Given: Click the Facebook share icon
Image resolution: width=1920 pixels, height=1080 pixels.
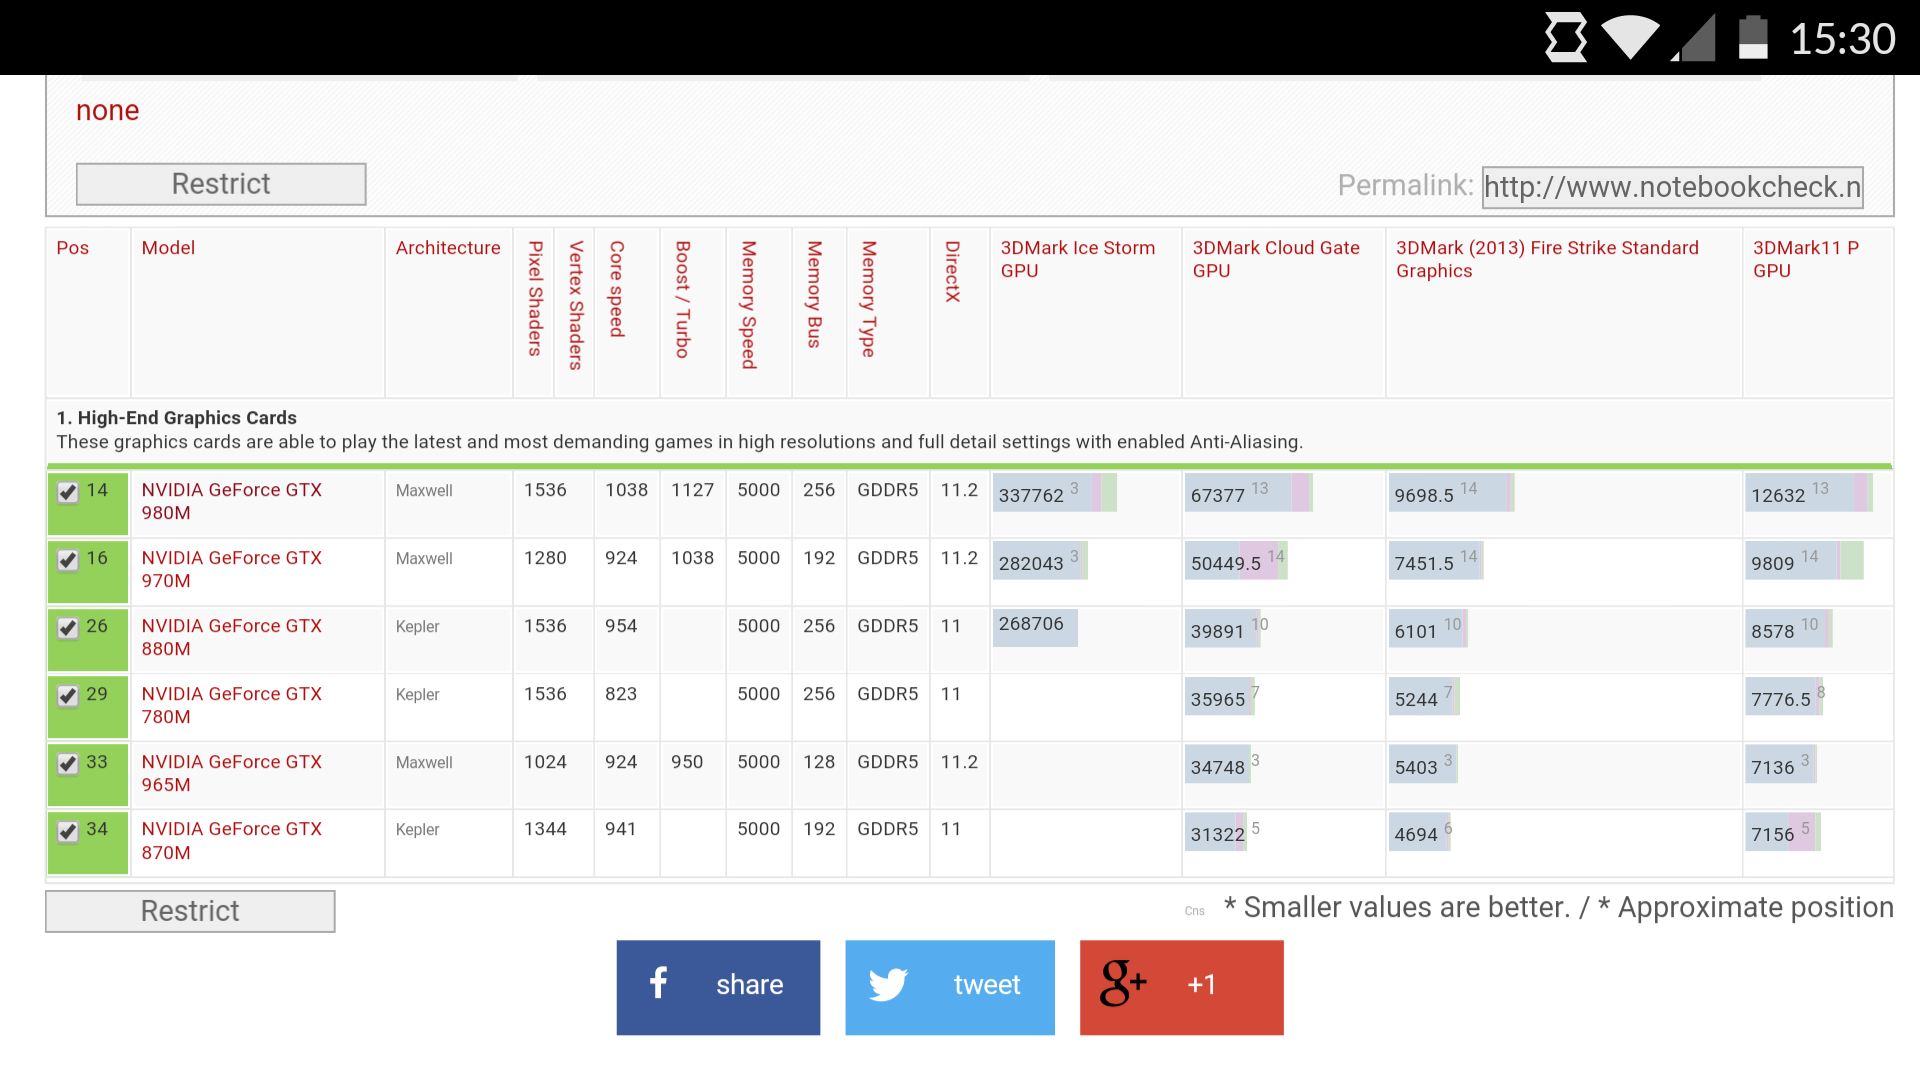Looking at the screenshot, I should tap(658, 984).
